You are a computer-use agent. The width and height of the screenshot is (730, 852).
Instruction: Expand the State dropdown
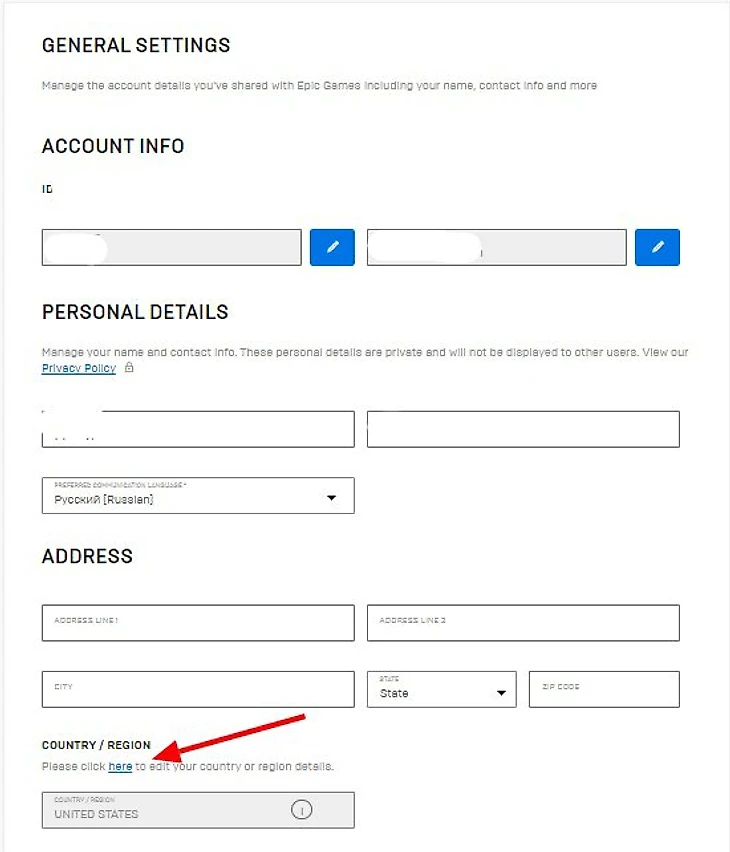pos(441,690)
